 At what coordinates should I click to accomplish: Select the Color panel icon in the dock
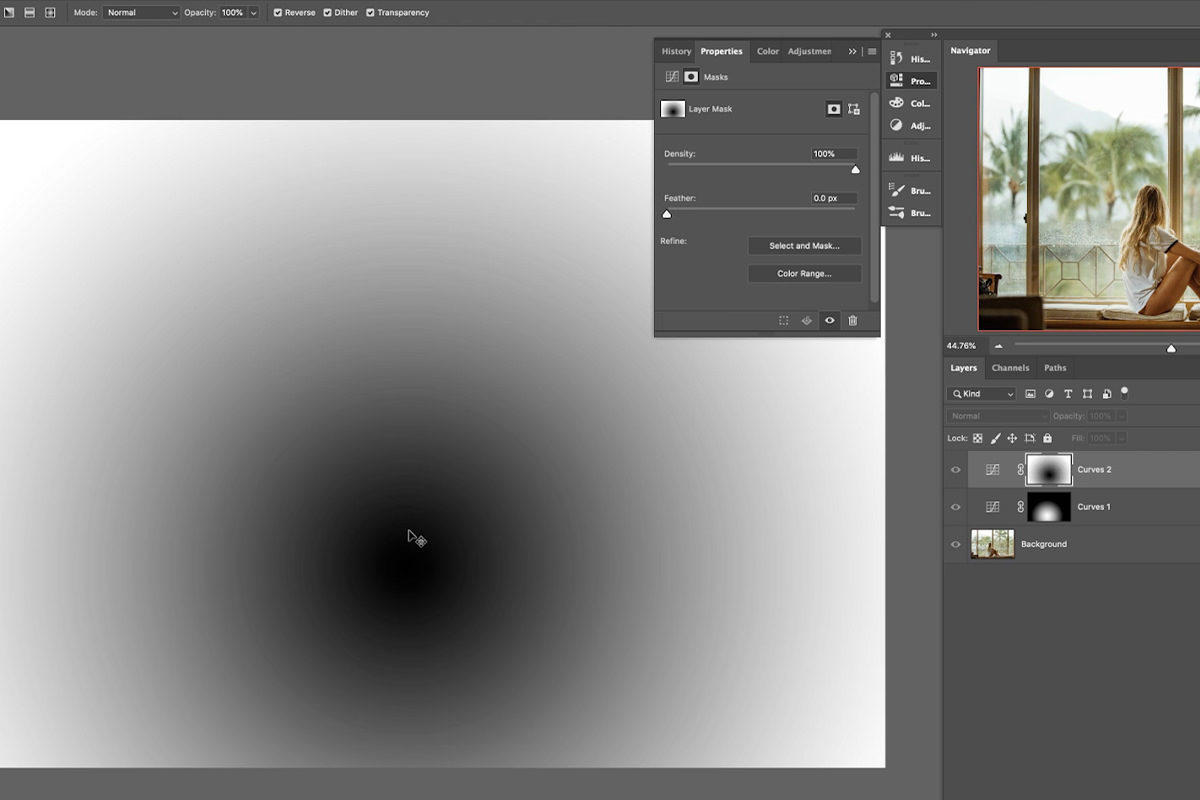coord(896,103)
